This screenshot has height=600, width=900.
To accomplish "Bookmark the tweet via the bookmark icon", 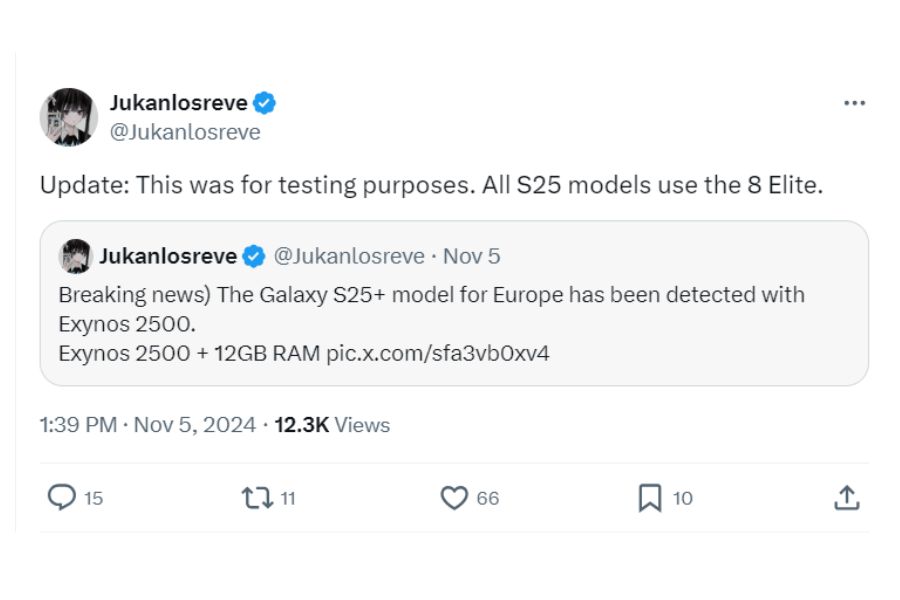I will click(x=651, y=496).
